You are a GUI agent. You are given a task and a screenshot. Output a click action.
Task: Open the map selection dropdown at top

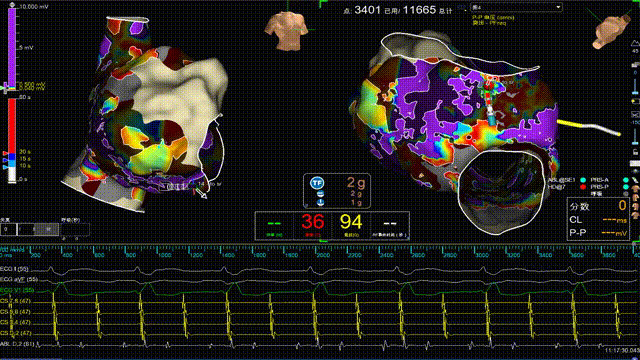516,7
